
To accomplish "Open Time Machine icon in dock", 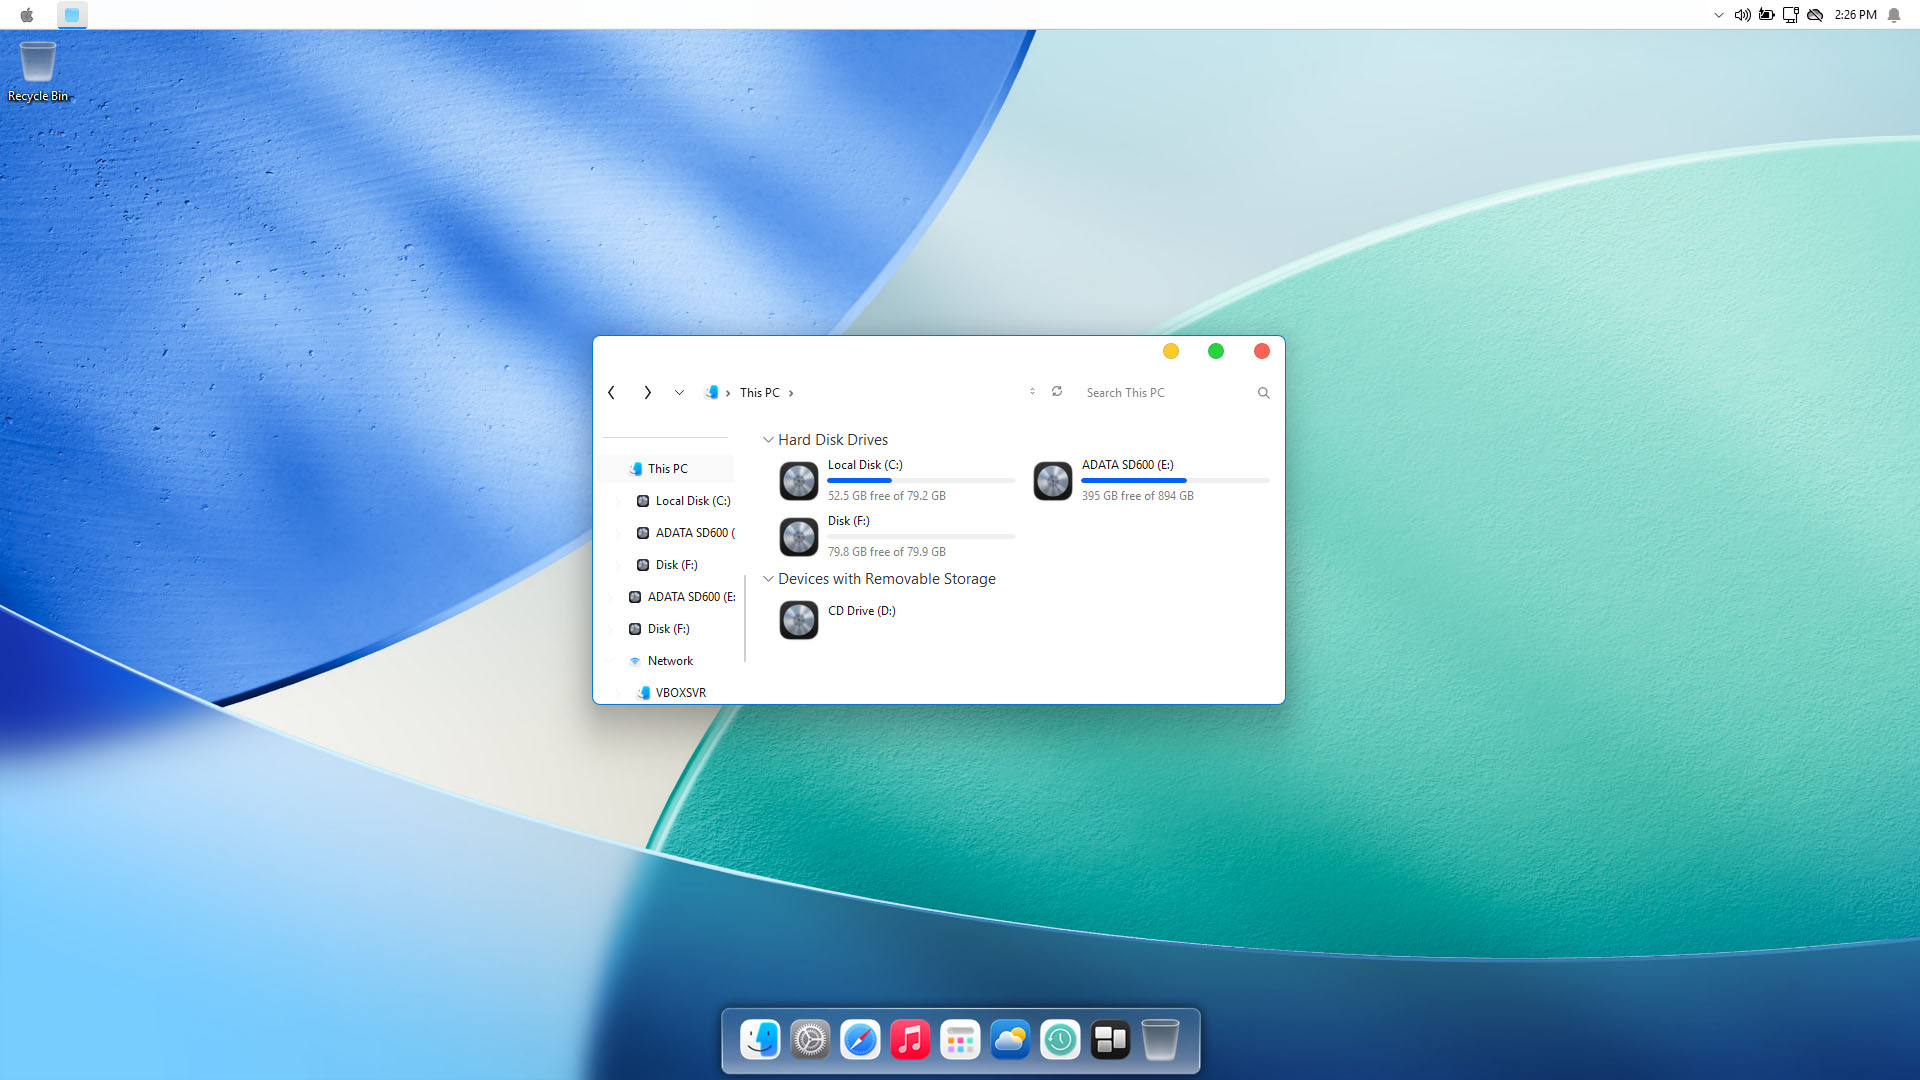I will point(1060,1040).
